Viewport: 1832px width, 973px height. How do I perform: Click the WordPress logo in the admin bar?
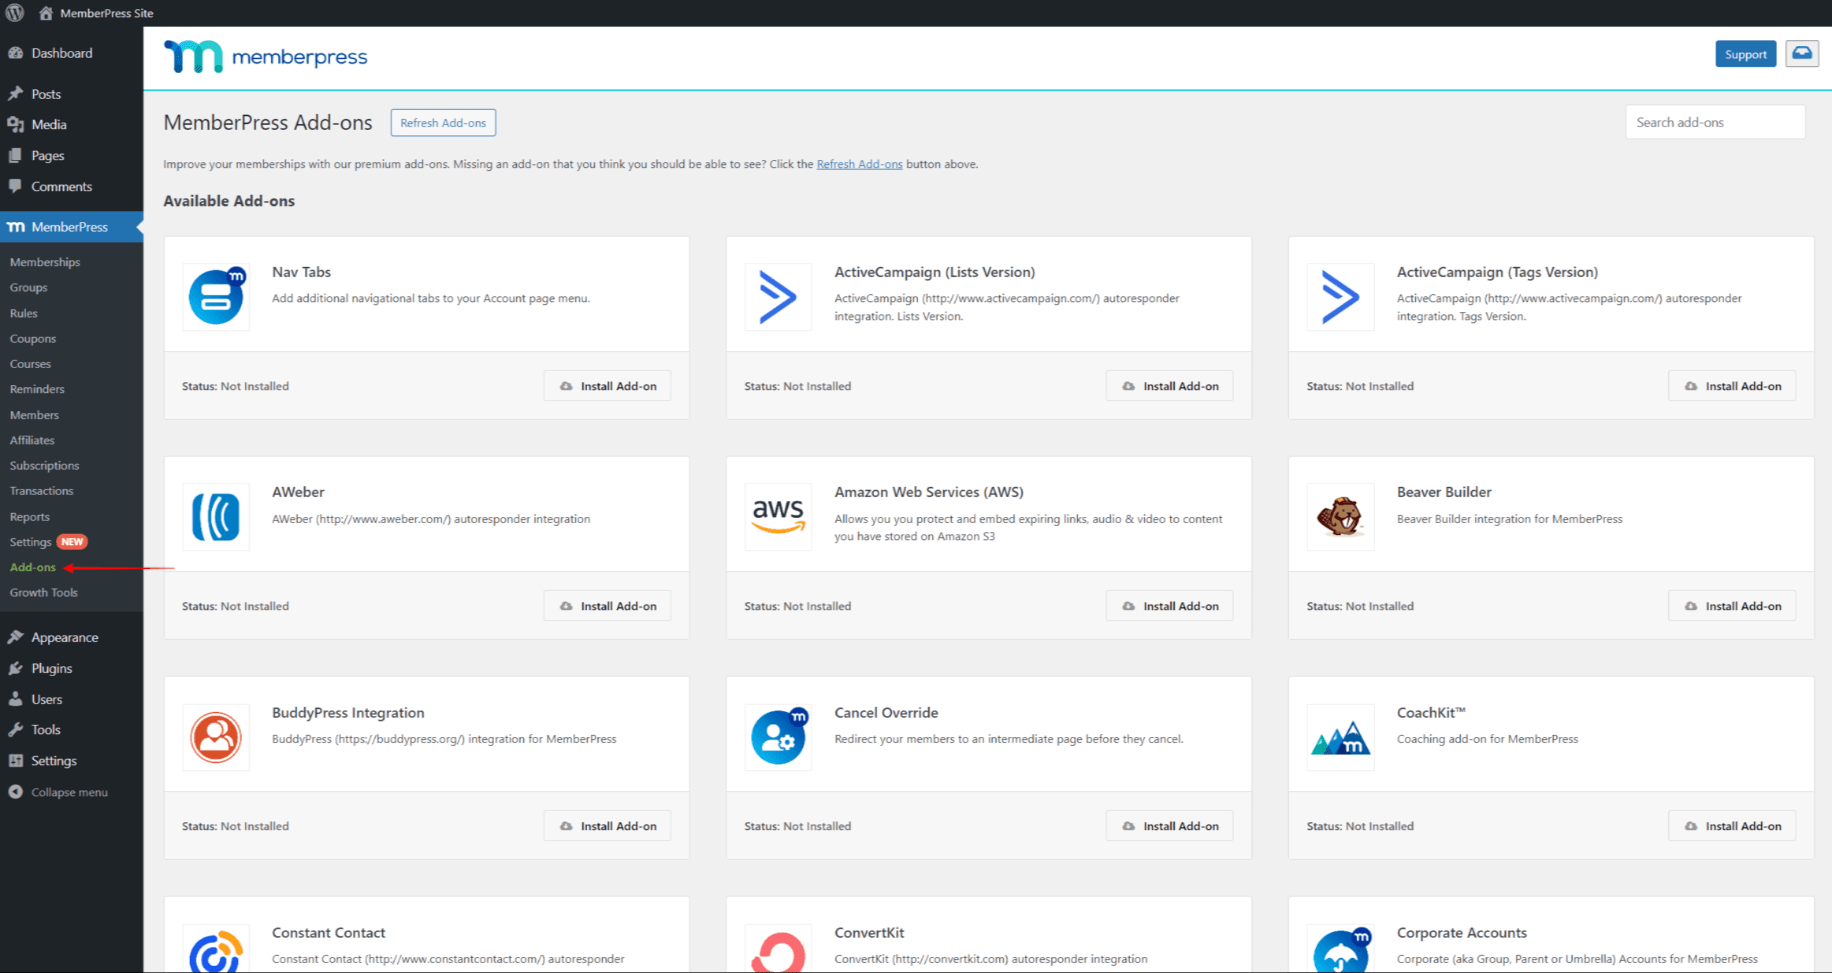click(14, 13)
